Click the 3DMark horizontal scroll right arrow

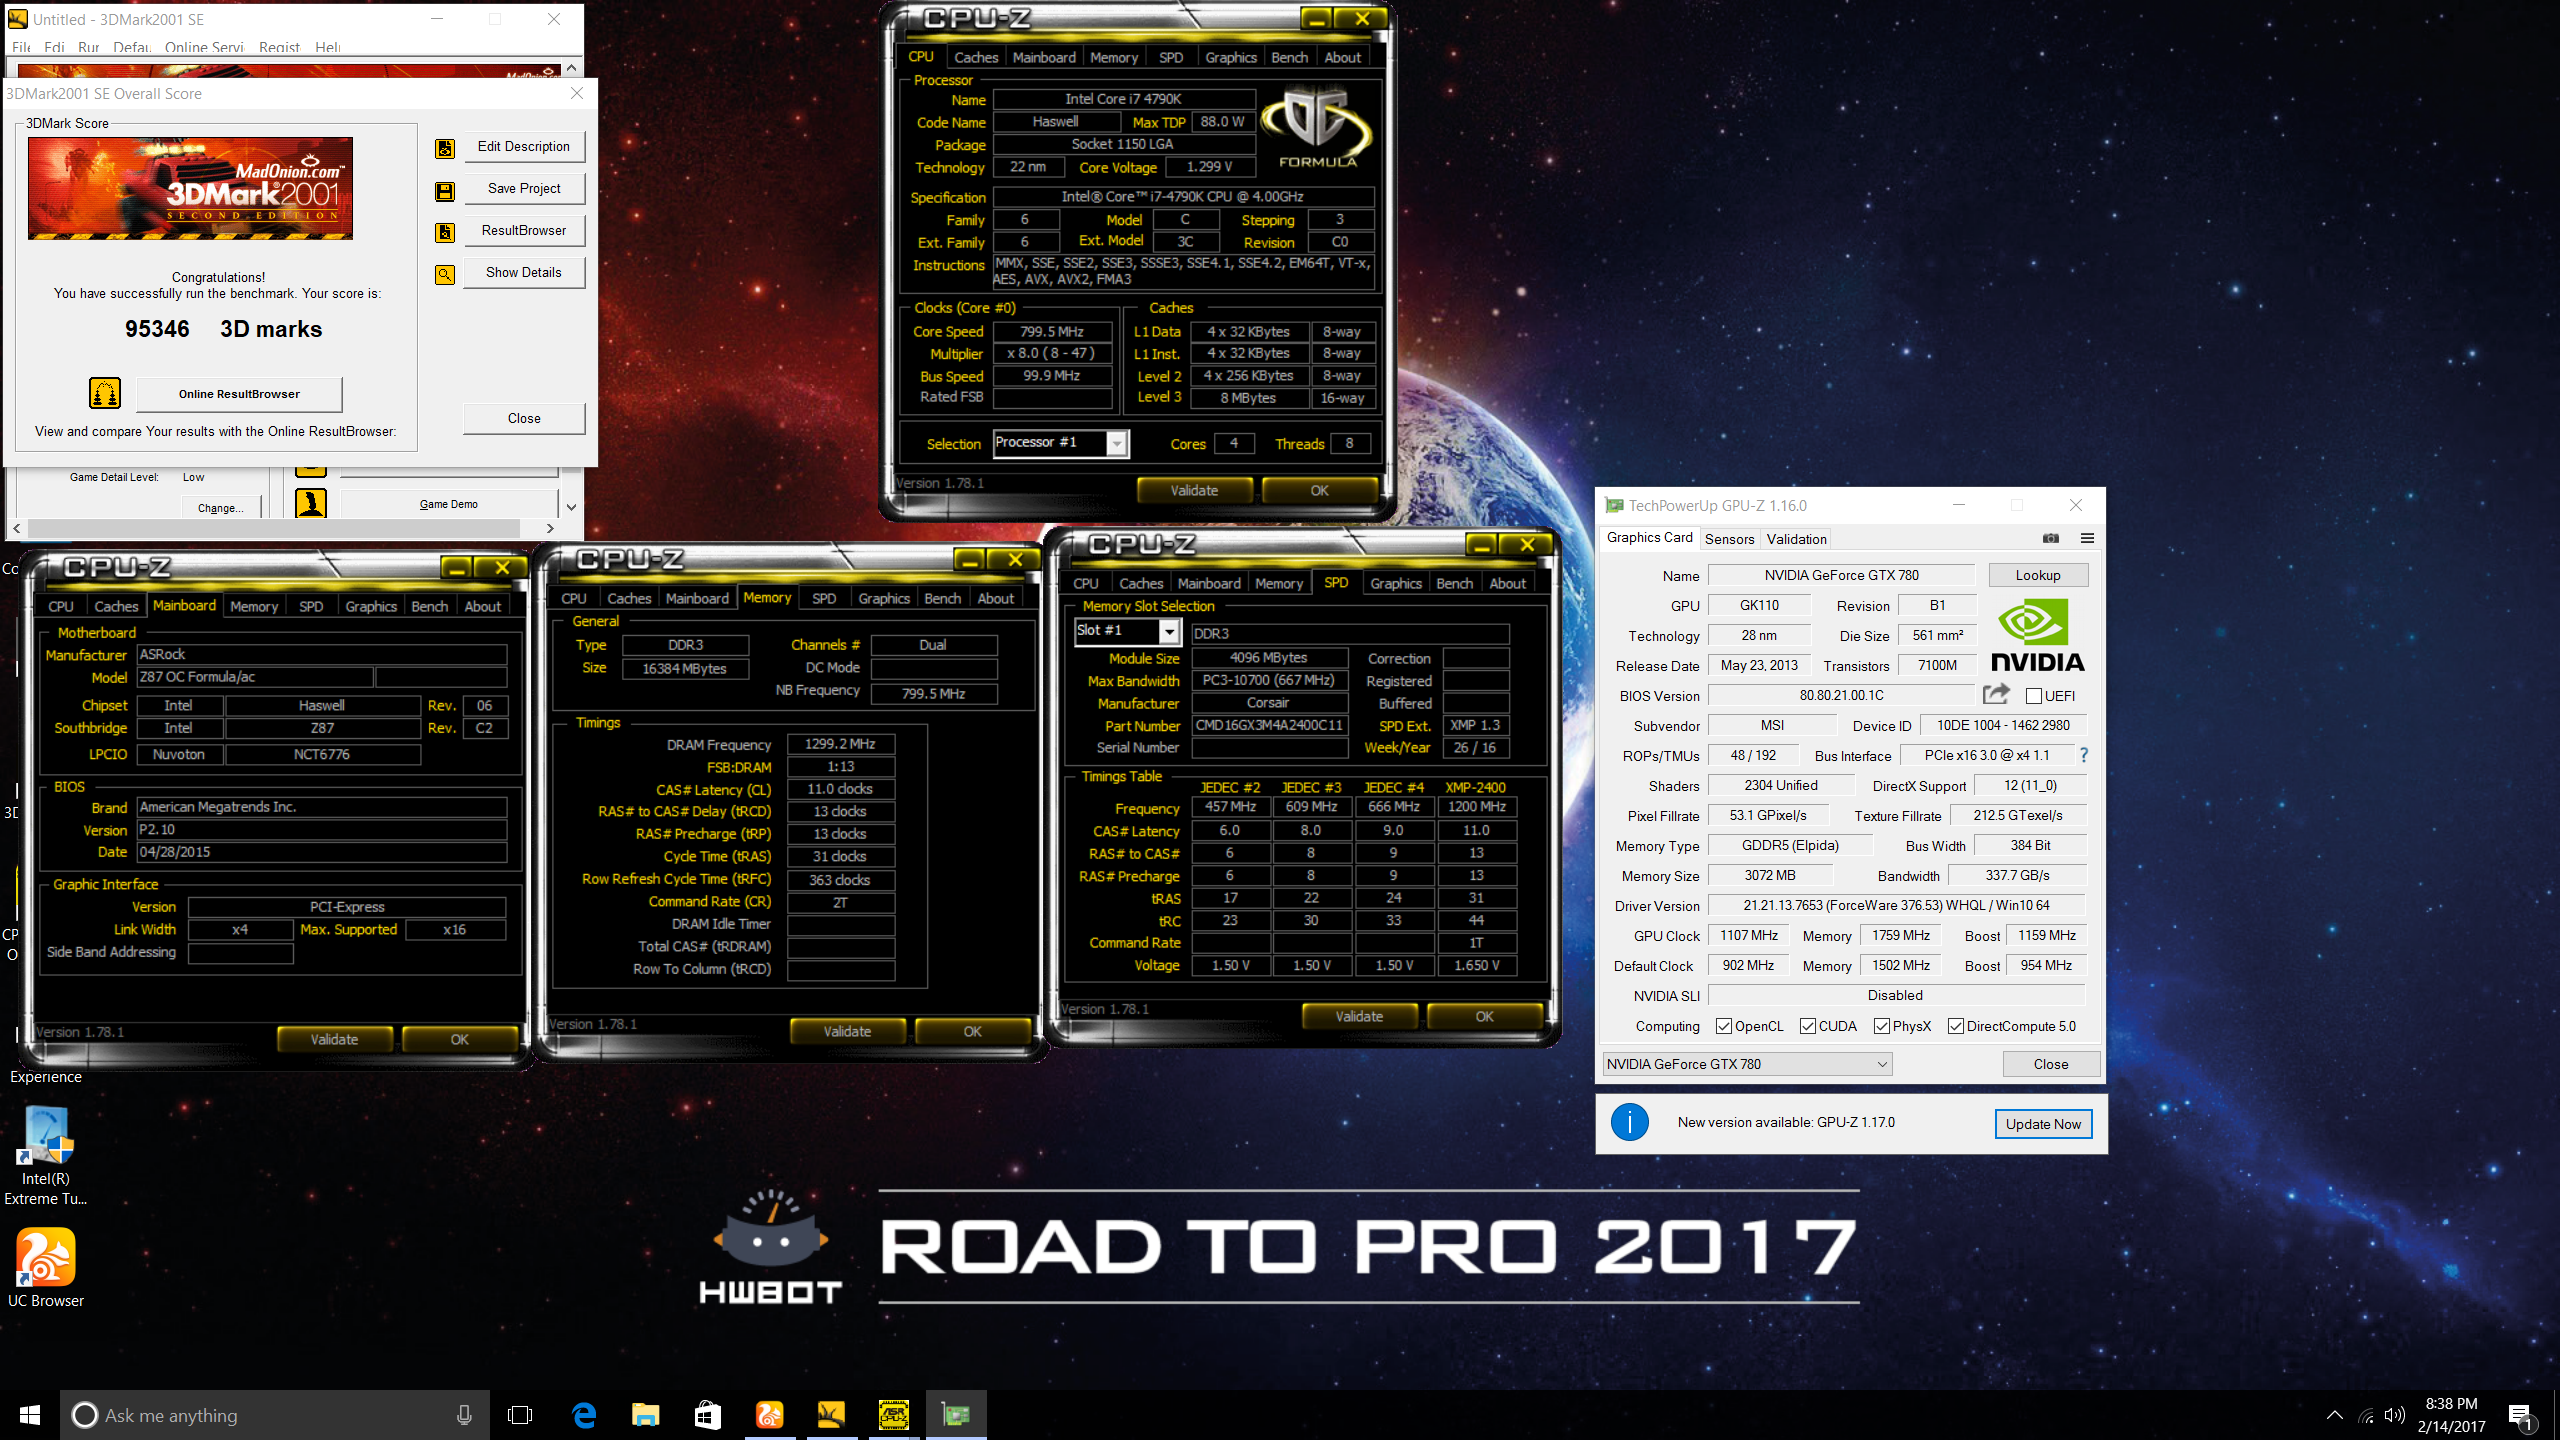click(550, 527)
